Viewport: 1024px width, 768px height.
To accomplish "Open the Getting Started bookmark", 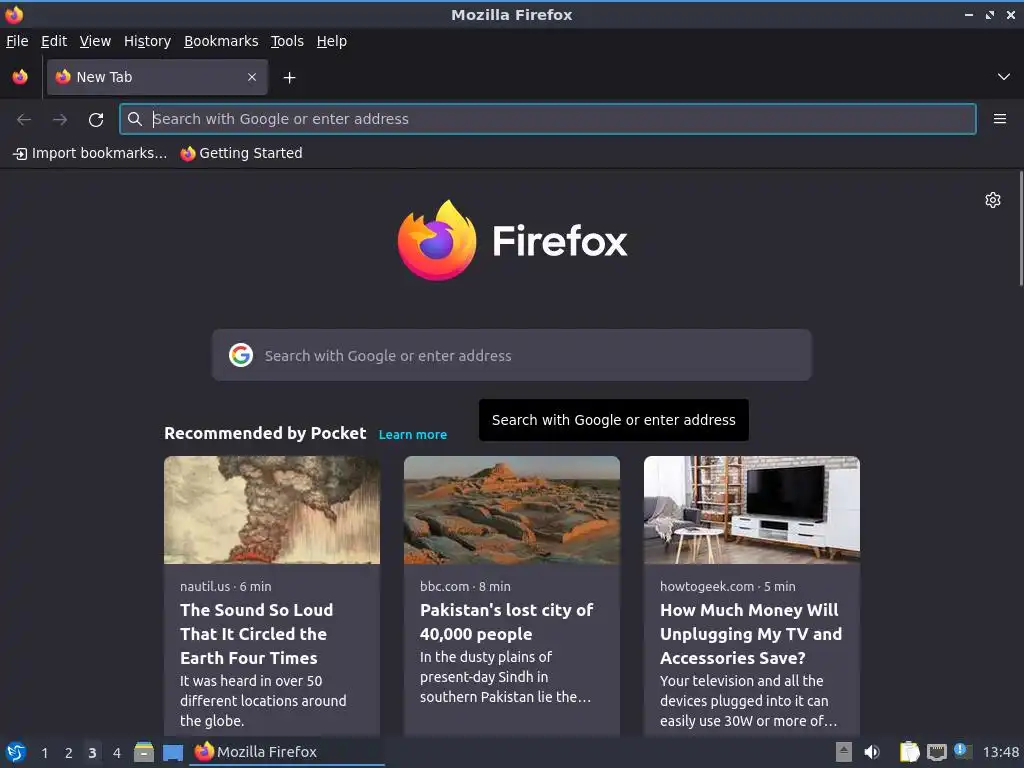I will pos(242,153).
